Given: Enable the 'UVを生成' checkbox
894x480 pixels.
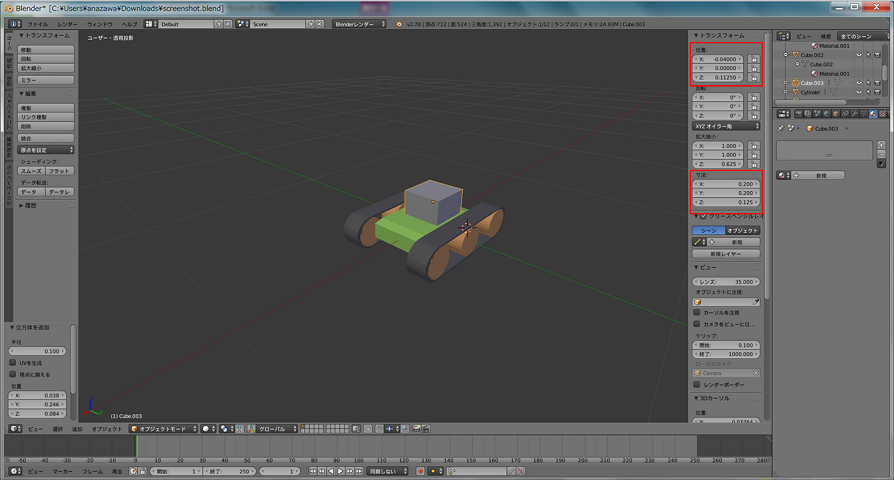Looking at the screenshot, I should tap(12, 363).
